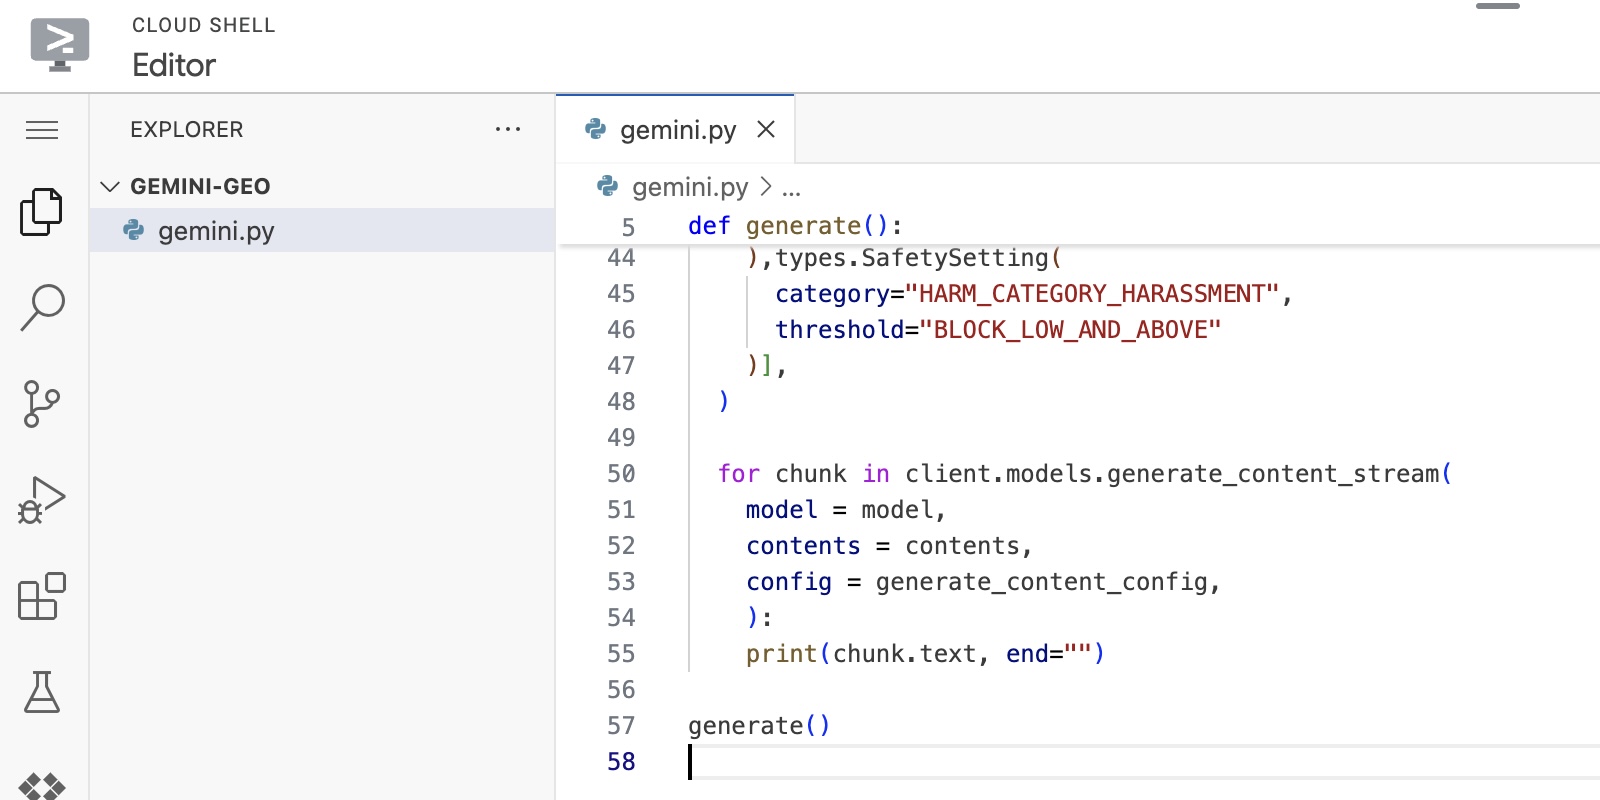1600x800 pixels.
Task: Open the Source Control branch icon
Action: tap(42, 404)
